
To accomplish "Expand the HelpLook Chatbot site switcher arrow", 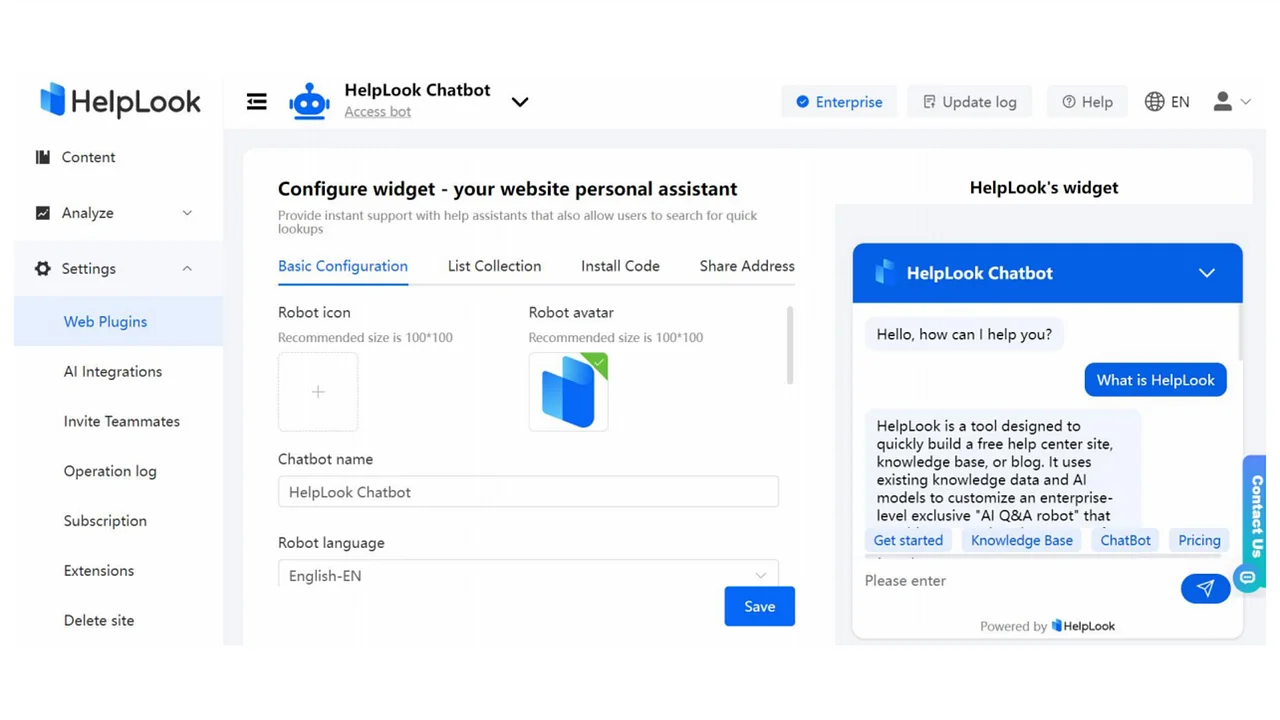I will [x=520, y=102].
